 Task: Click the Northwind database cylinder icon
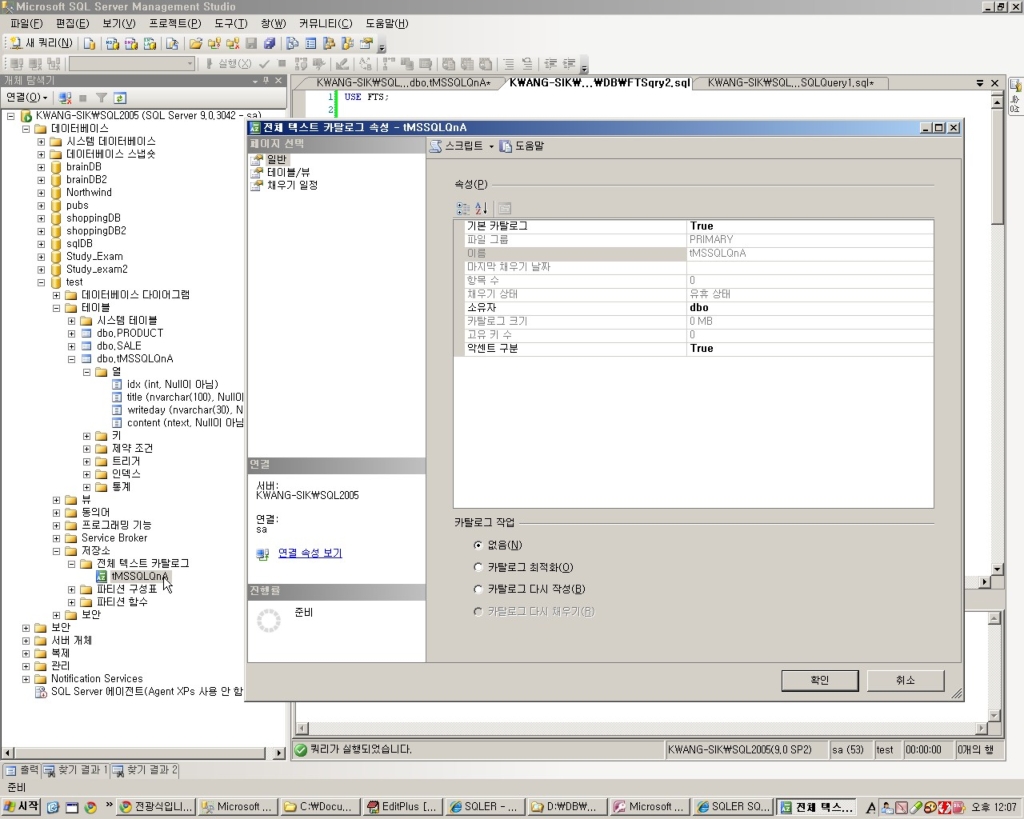click(x=56, y=193)
